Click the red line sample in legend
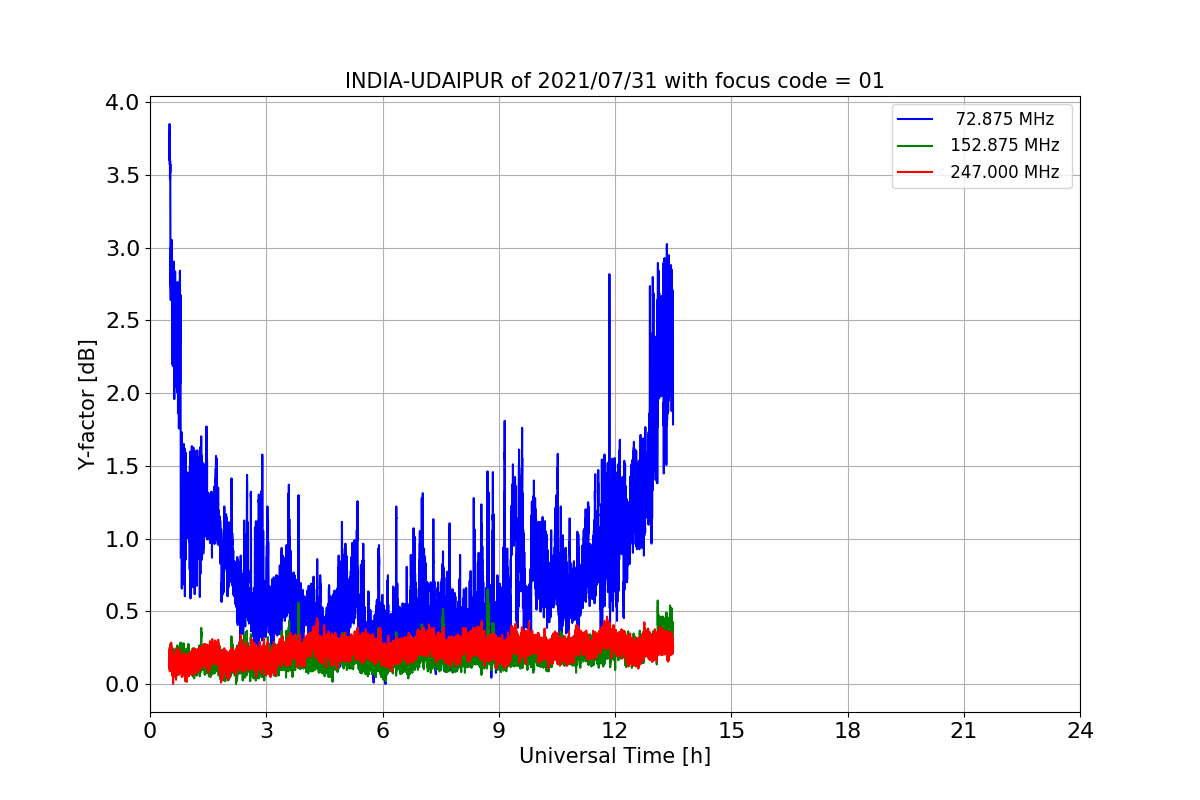Image resolution: width=1200 pixels, height=800 pixels. click(x=915, y=172)
